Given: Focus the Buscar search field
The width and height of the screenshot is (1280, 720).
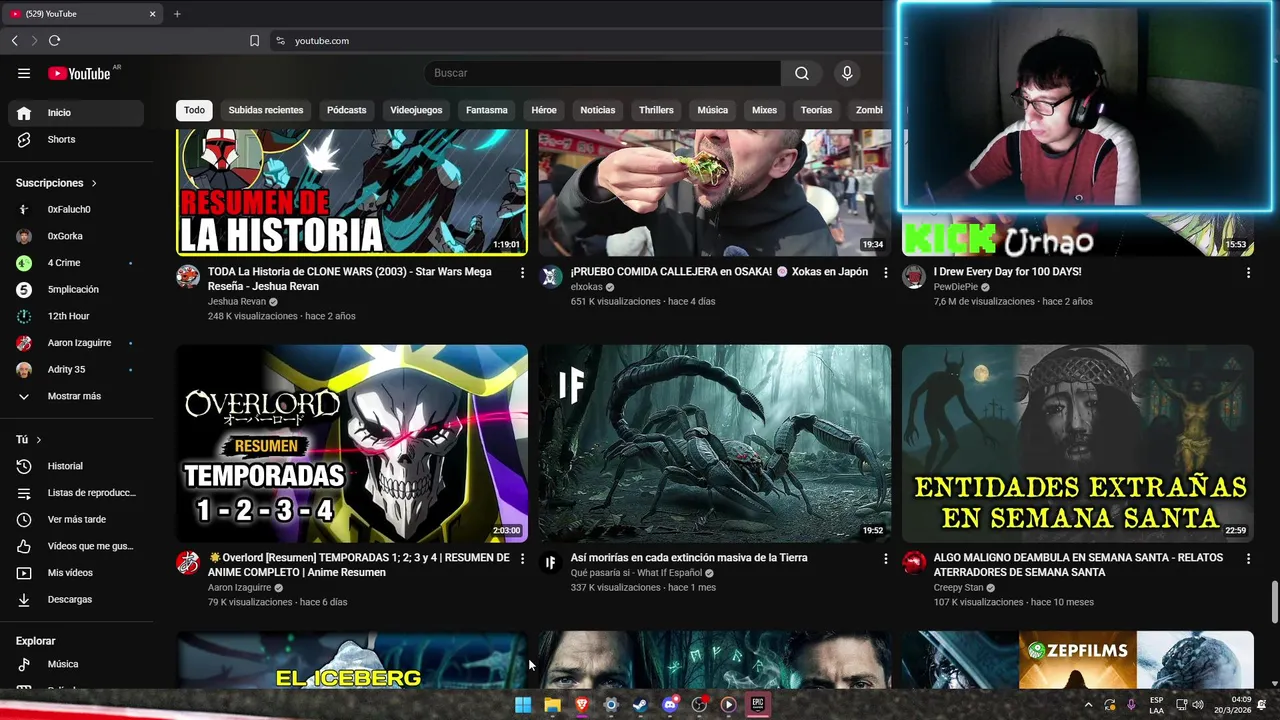Looking at the screenshot, I should (603, 73).
